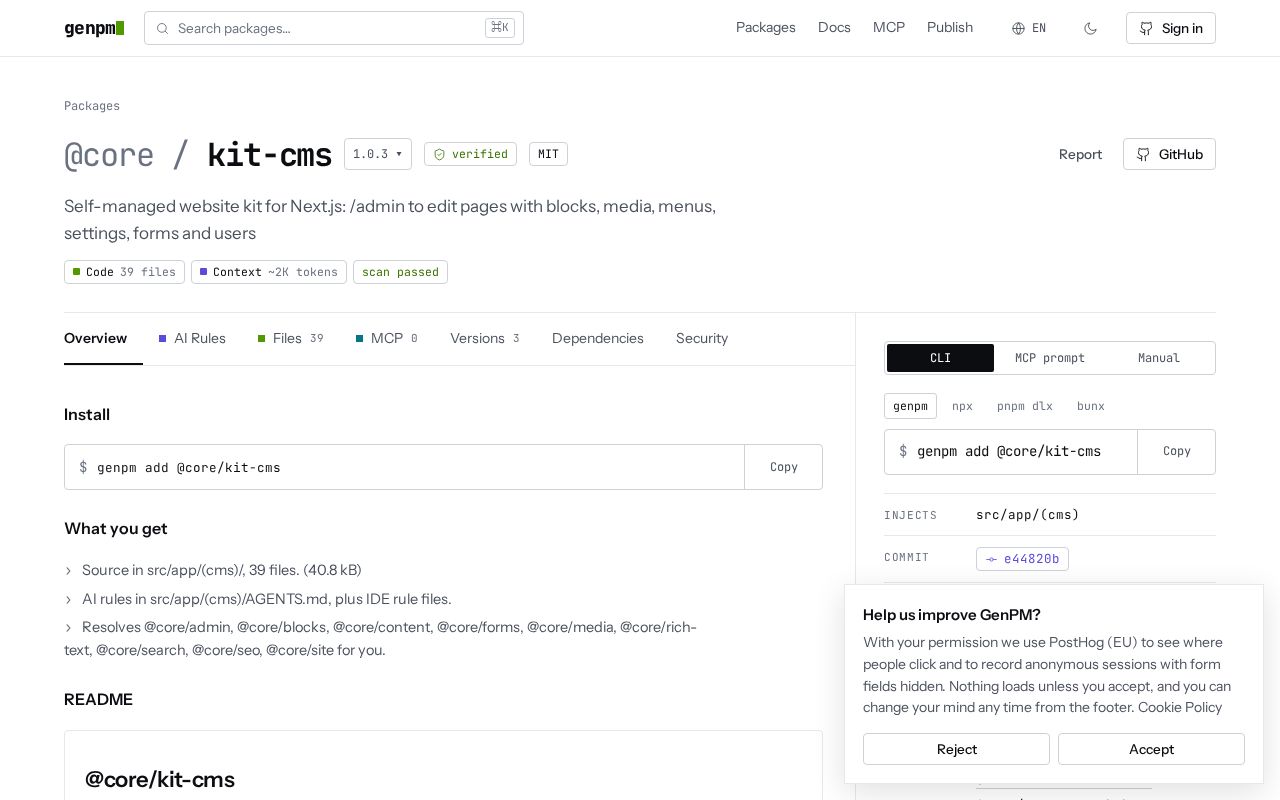Select the MCP prompt install mode
The image size is (1280, 800).
pos(1050,358)
